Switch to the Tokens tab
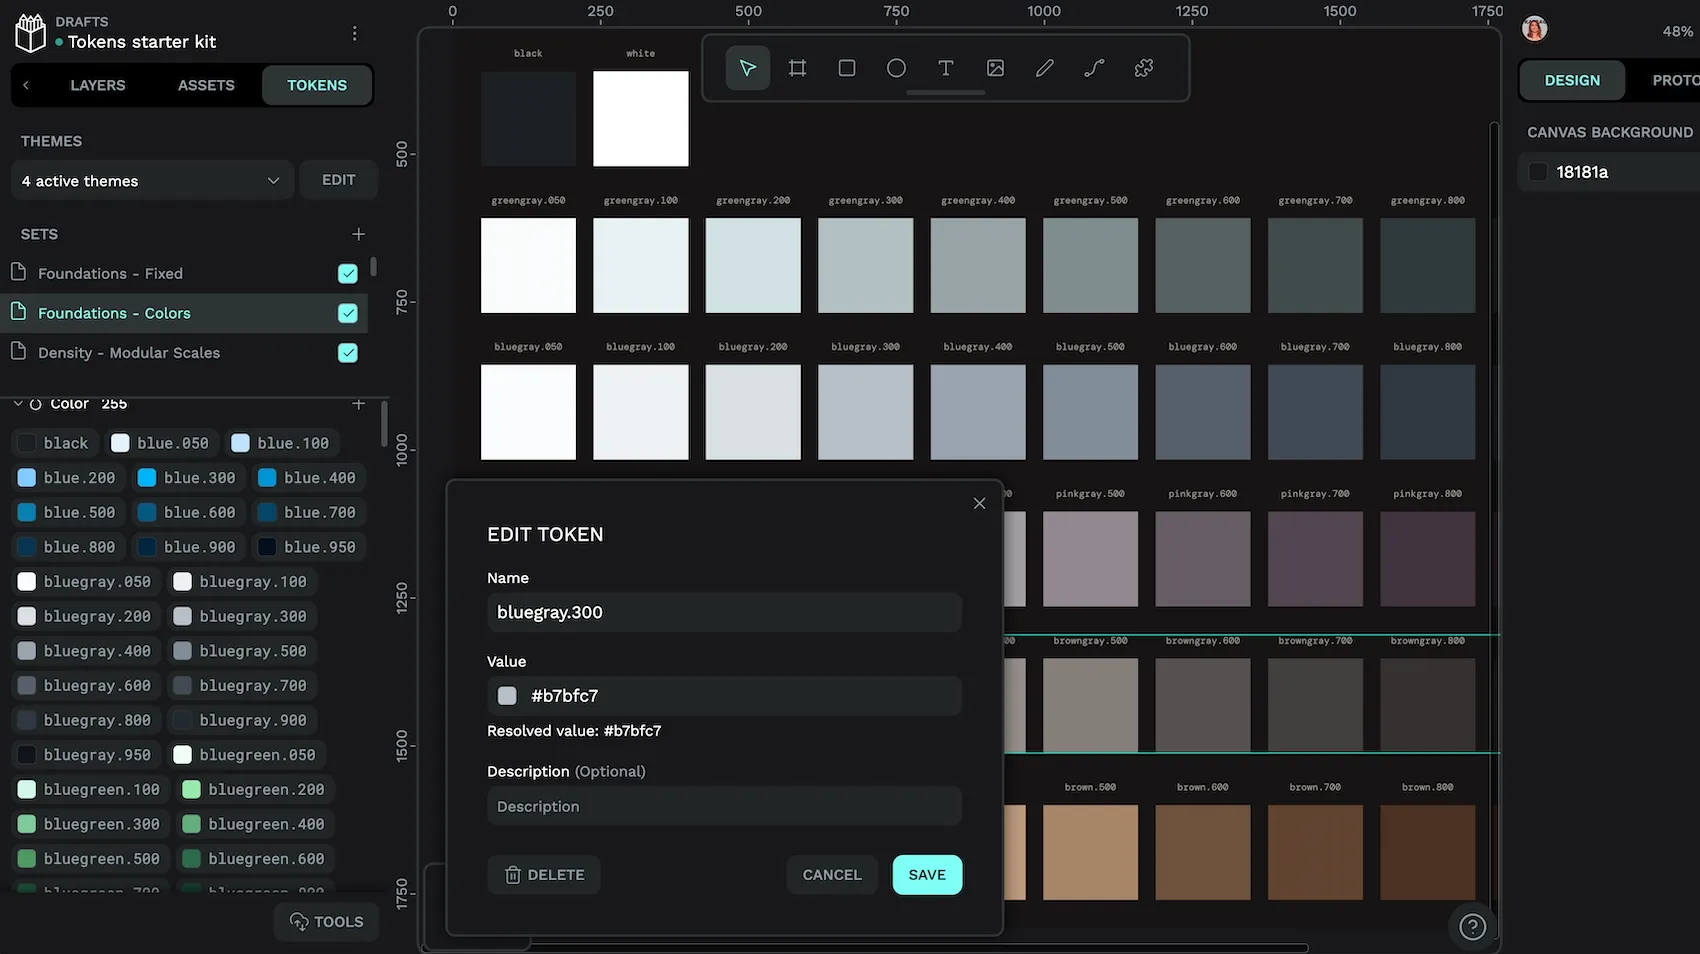Image resolution: width=1700 pixels, height=954 pixels. click(x=317, y=85)
